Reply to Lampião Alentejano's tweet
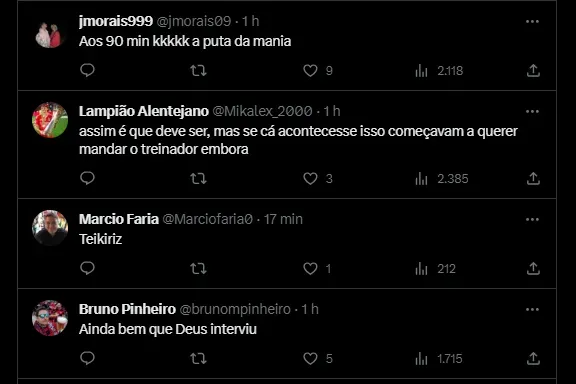The image size is (576, 384). click(x=87, y=178)
